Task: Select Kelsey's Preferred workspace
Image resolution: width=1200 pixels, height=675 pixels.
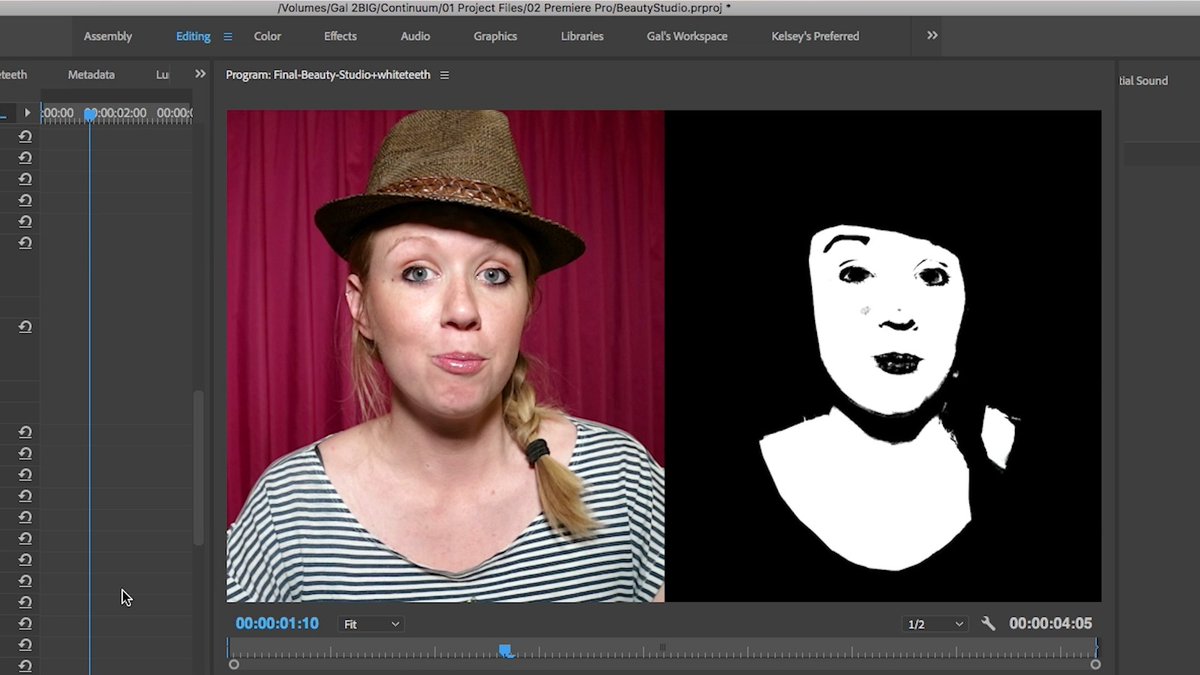Action: (x=815, y=36)
